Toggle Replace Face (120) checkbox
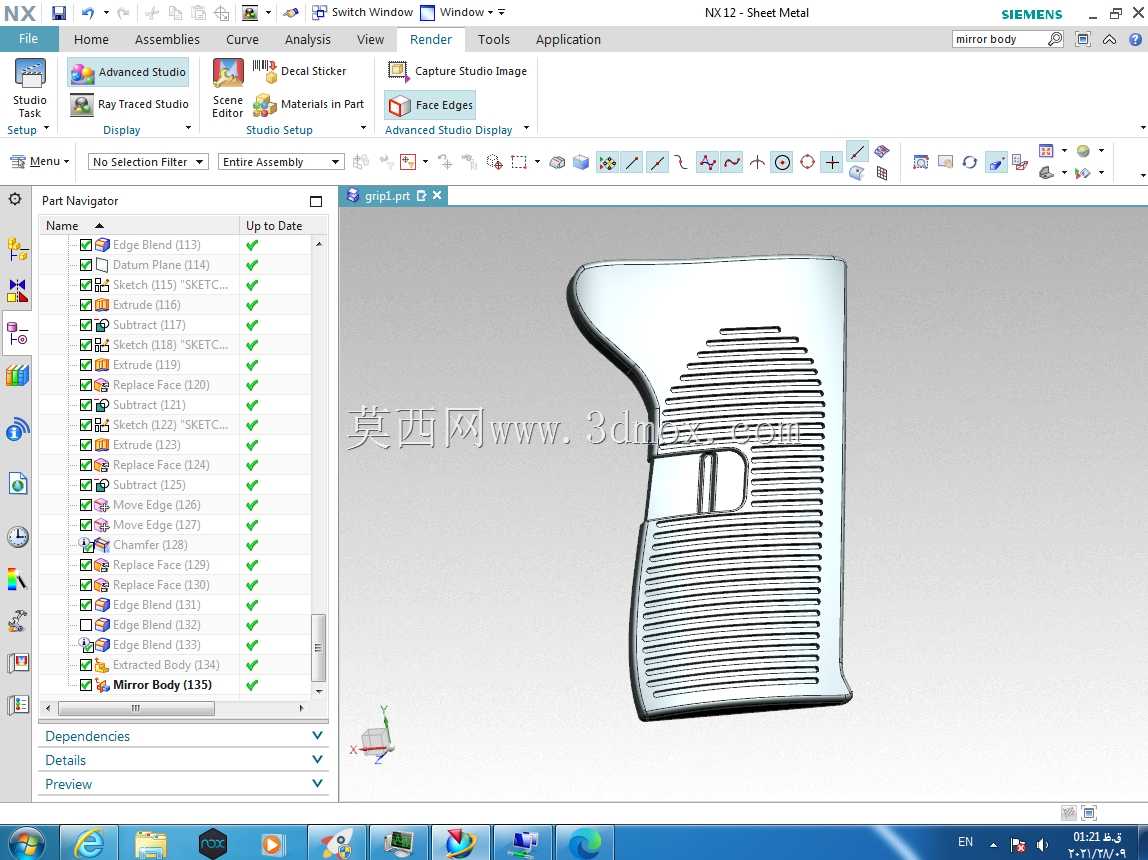 [x=86, y=384]
